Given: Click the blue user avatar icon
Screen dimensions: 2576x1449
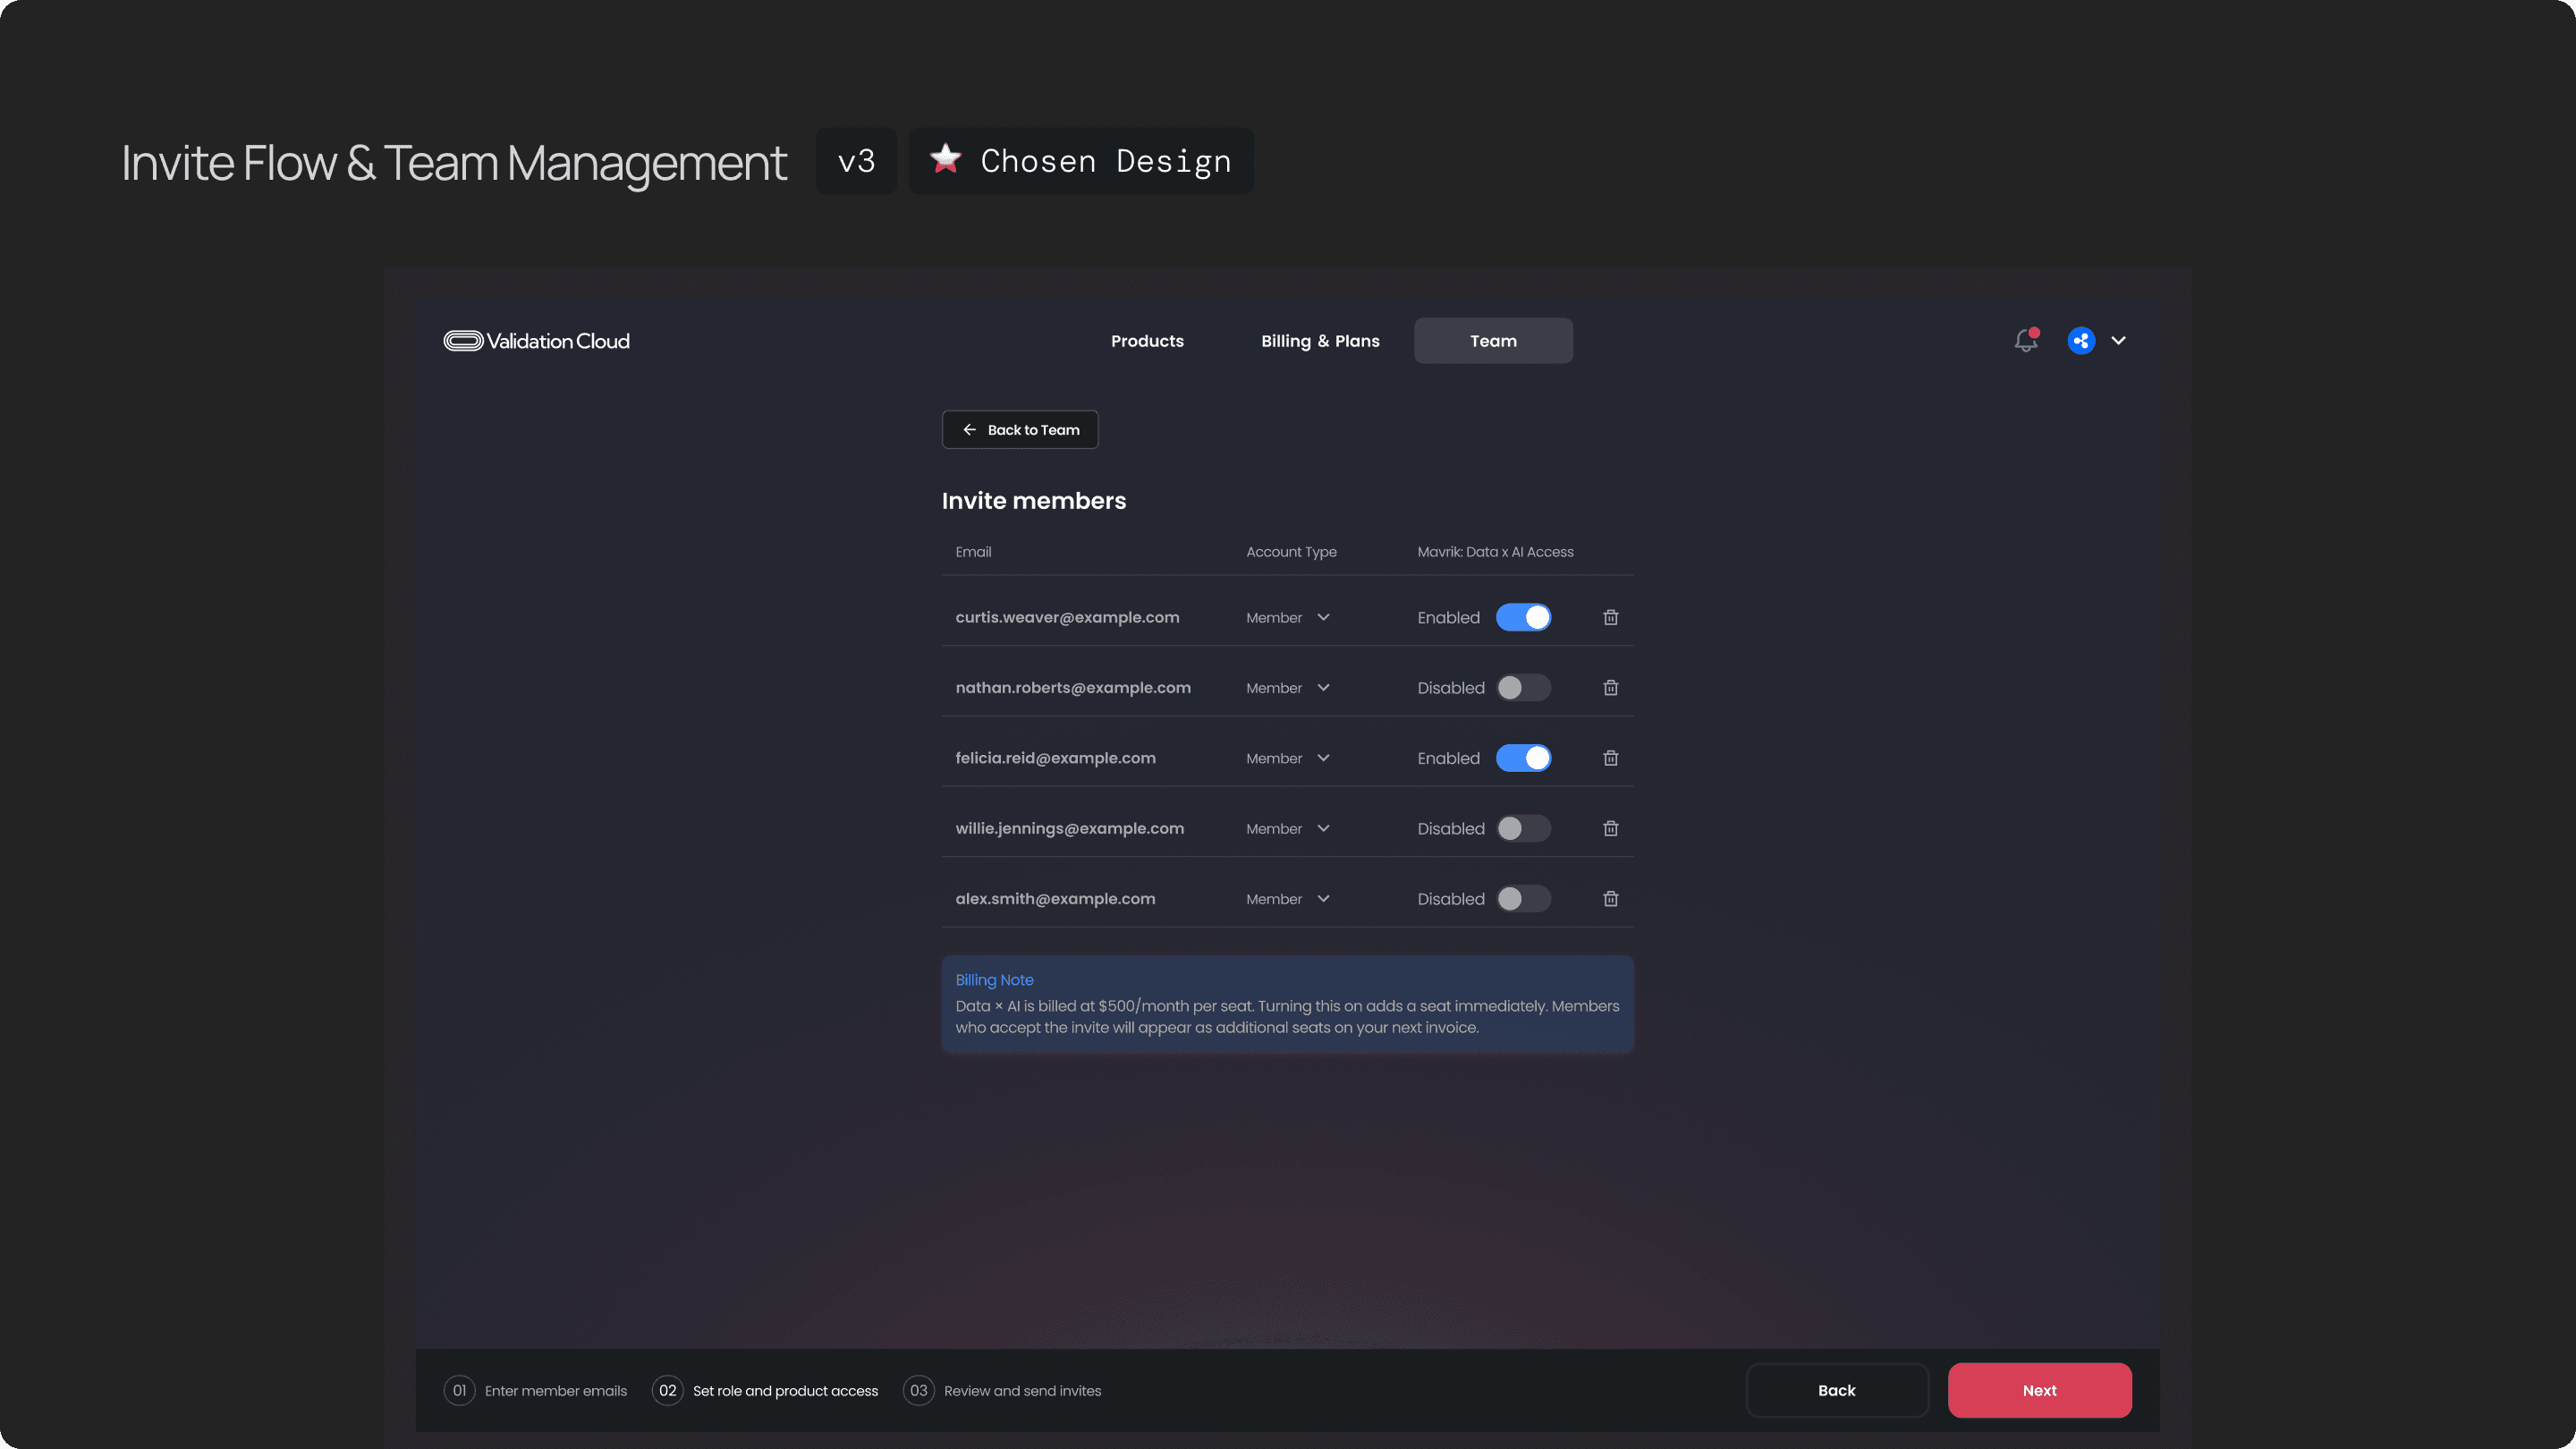Looking at the screenshot, I should point(2081,341).
